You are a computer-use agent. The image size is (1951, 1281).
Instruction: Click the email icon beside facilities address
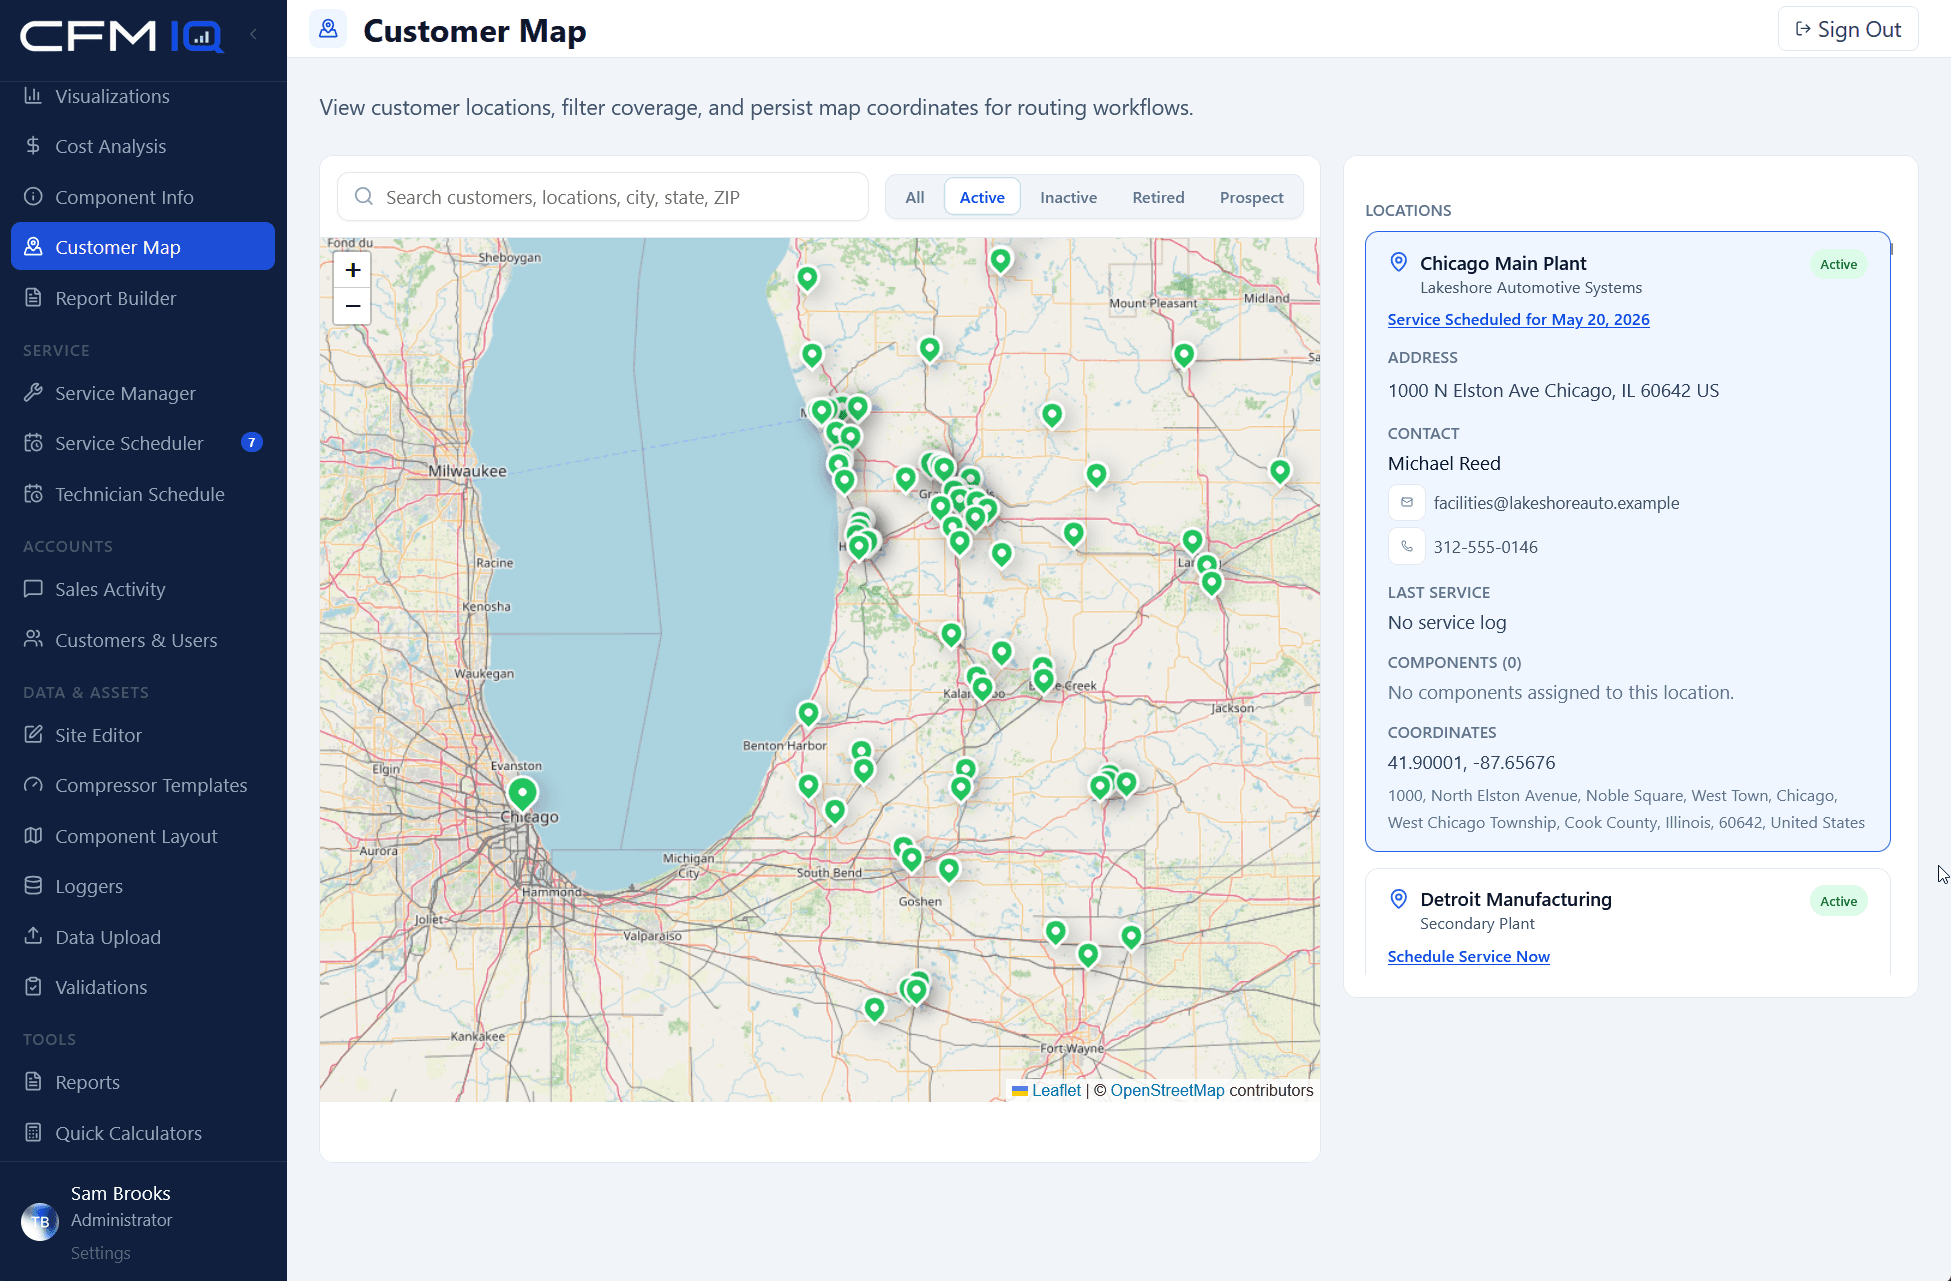coord(1406,502)
